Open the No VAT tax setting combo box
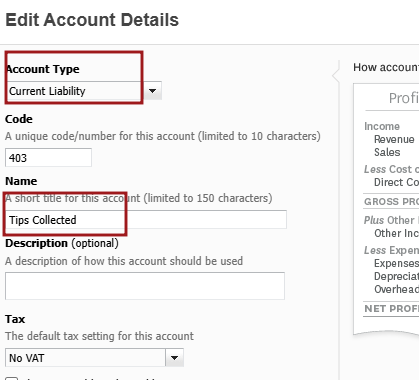419x380 pixels. (94, 358)
